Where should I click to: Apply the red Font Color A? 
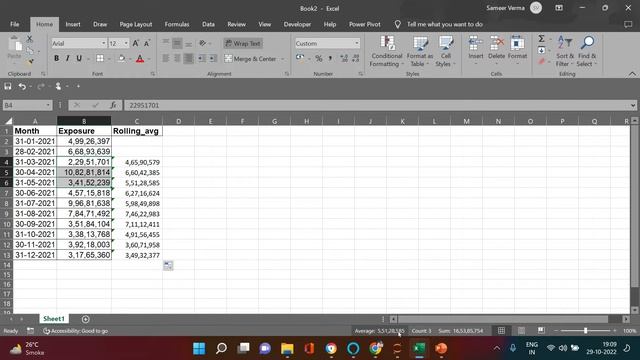(x=140, y=59)
